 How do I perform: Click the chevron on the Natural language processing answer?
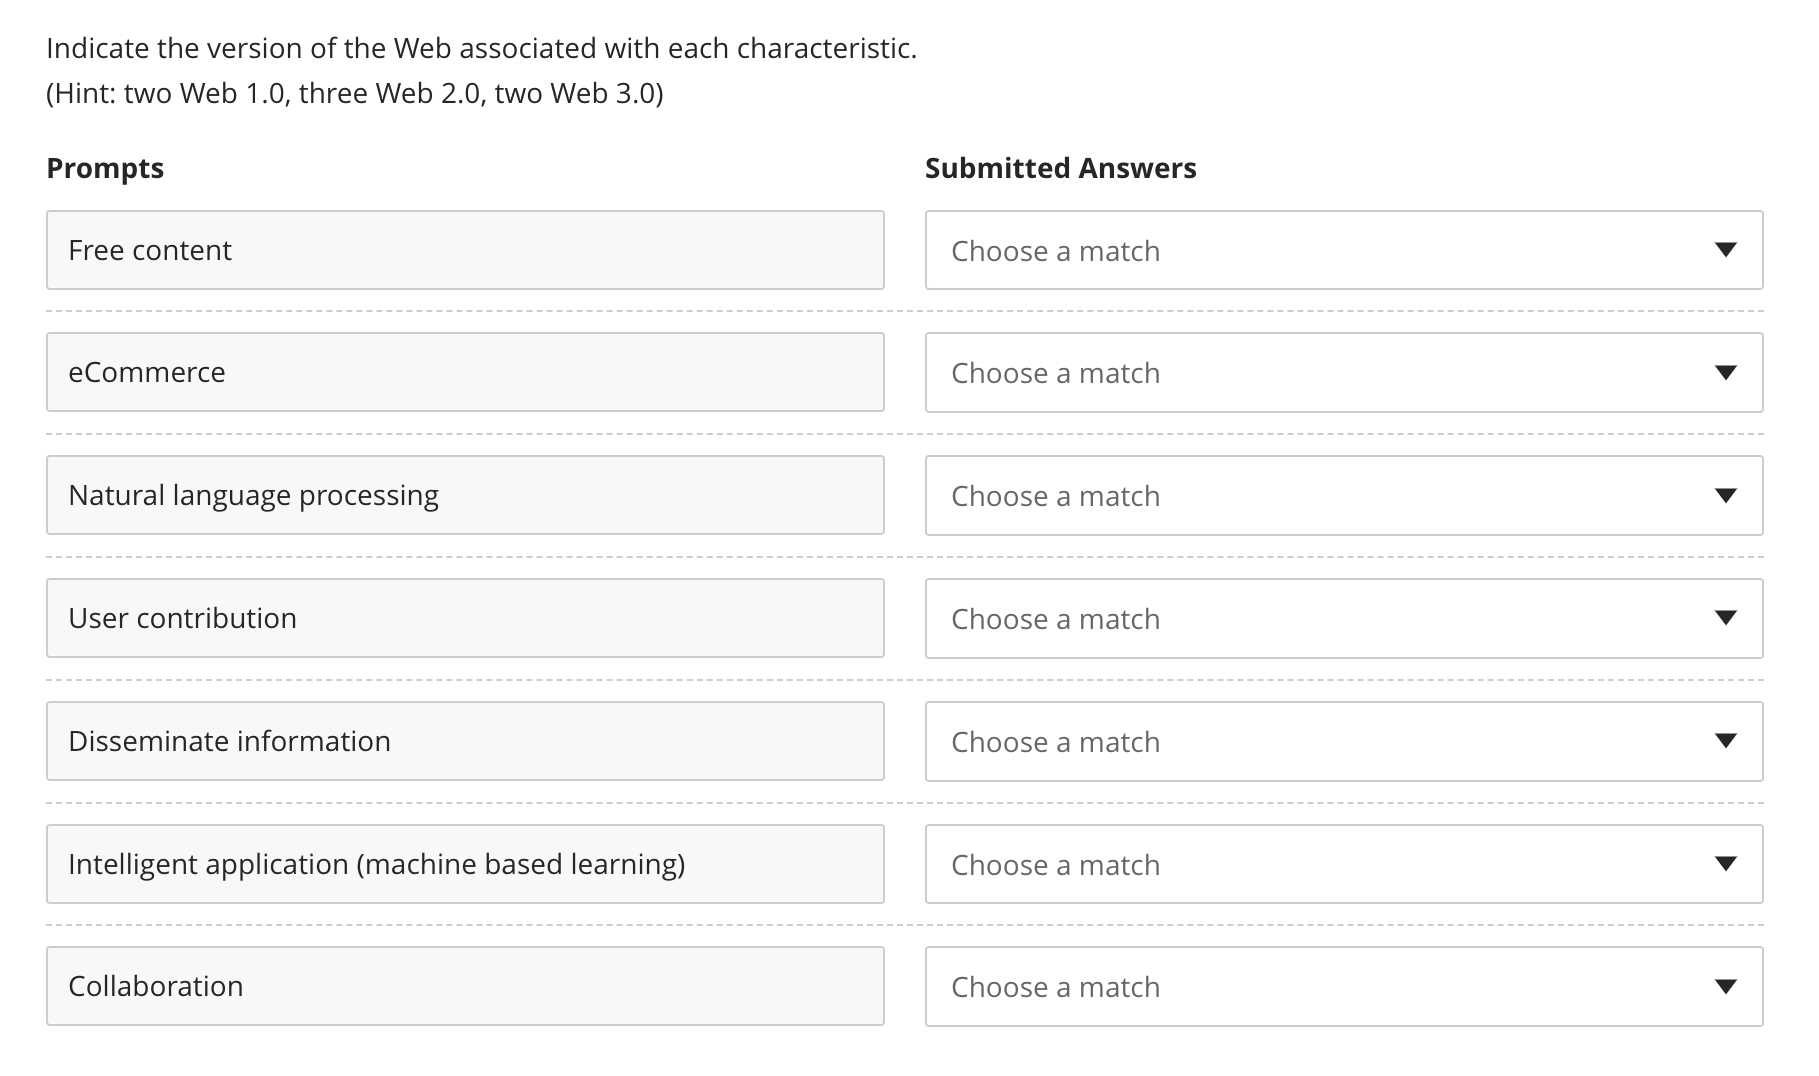coord(1727,496)
